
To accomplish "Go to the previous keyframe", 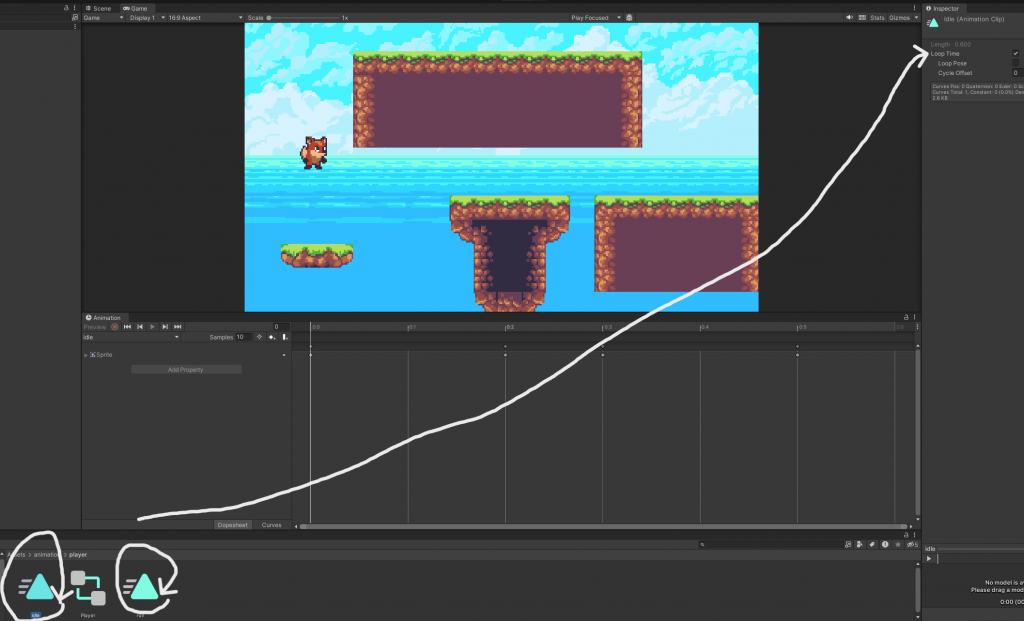I will tap(140, 327).
